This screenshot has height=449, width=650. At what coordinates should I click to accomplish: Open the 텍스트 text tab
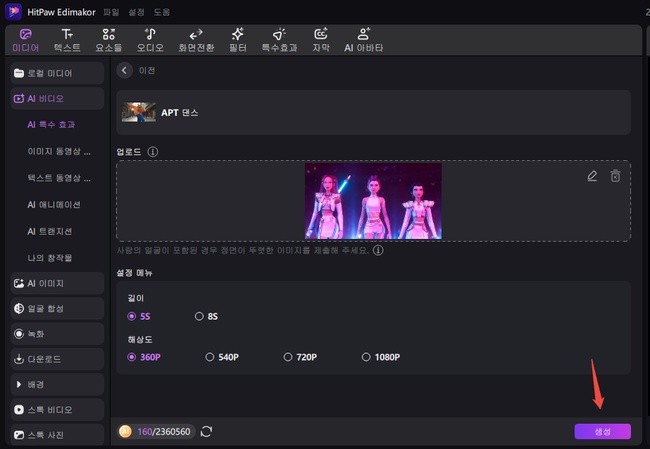67,40
